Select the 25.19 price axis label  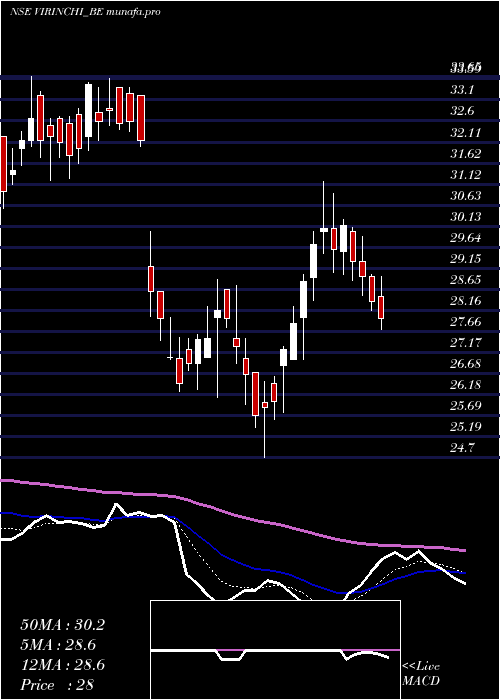click(x=466, y=426)
